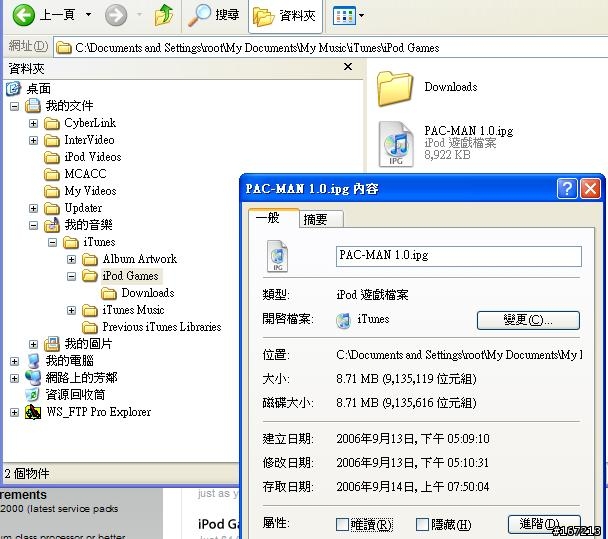Click the green Back arrow icon
The image size is (608, 539).
(23, 15)
